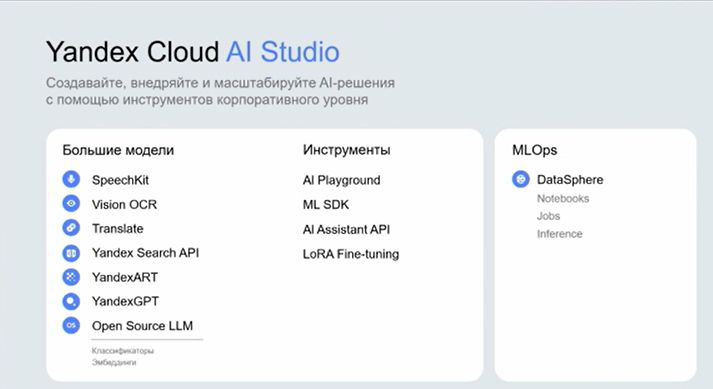Click the MLOps heading
Viewport: 713px width, 389px height.
point(534,150)
